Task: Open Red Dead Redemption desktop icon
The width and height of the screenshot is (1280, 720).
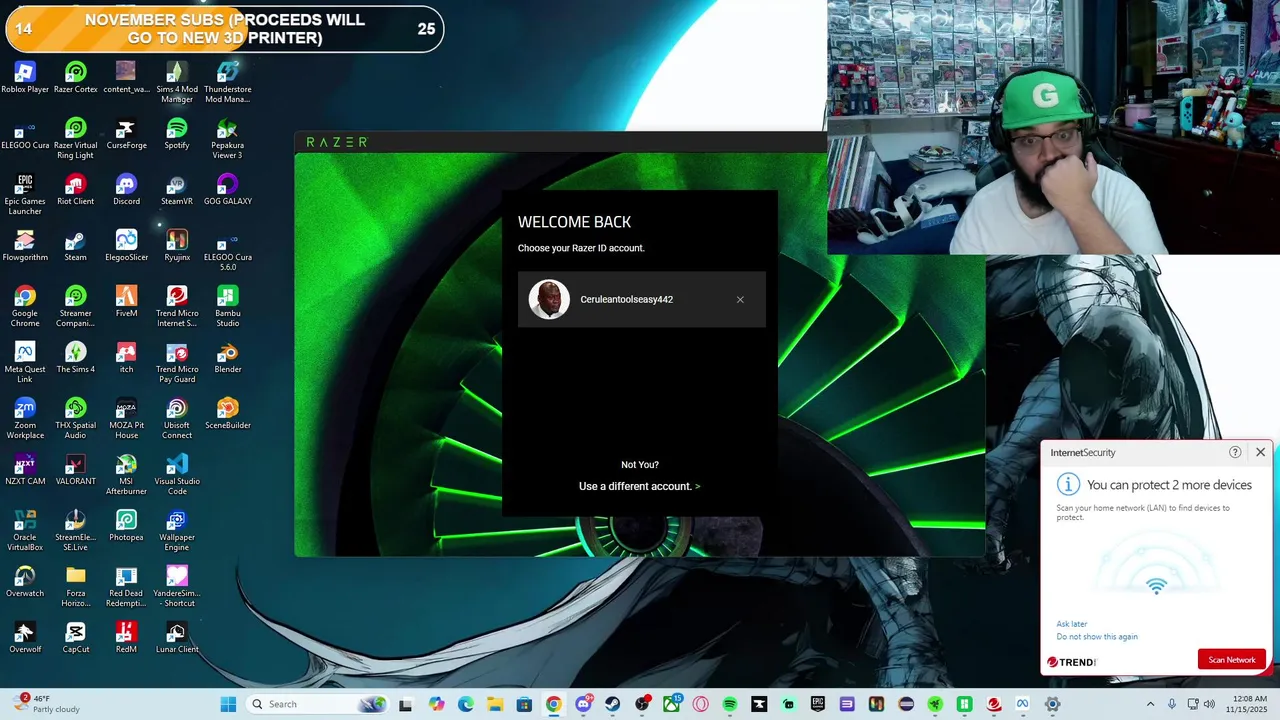Action: point(126,586)
